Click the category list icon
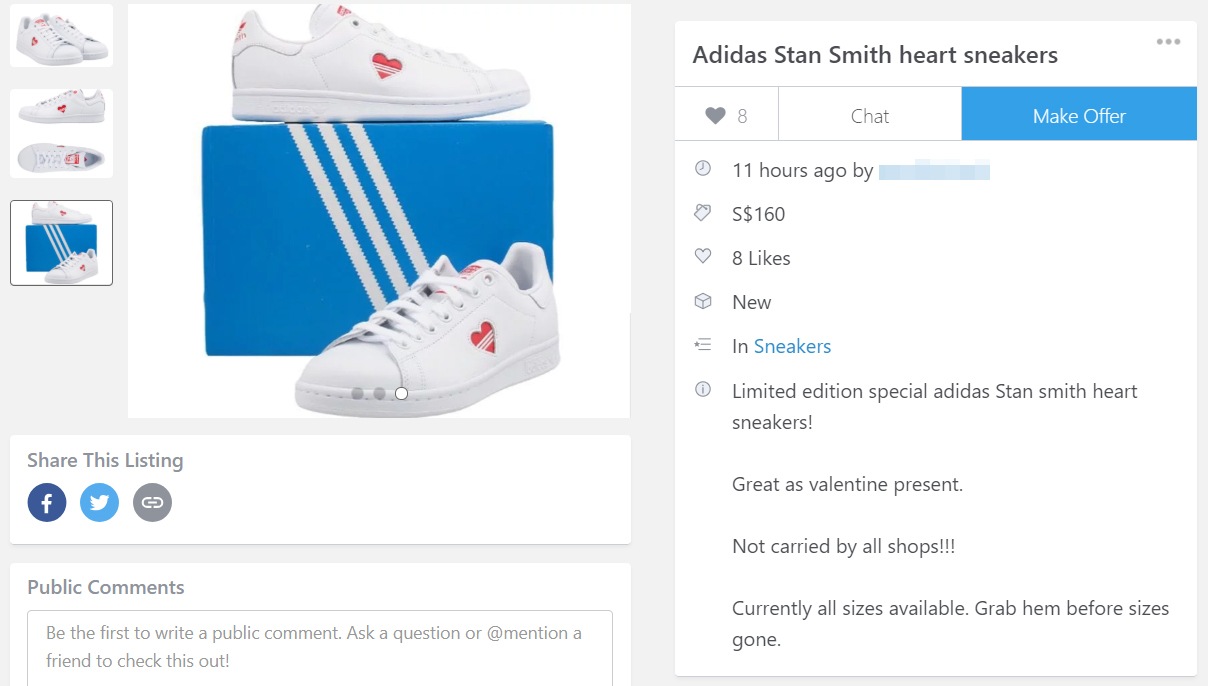 point(703,345)
